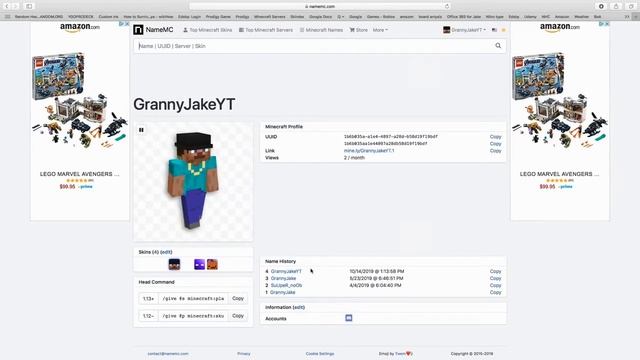
Task: Click the Safari address bar
Action: tap(320, 6)
